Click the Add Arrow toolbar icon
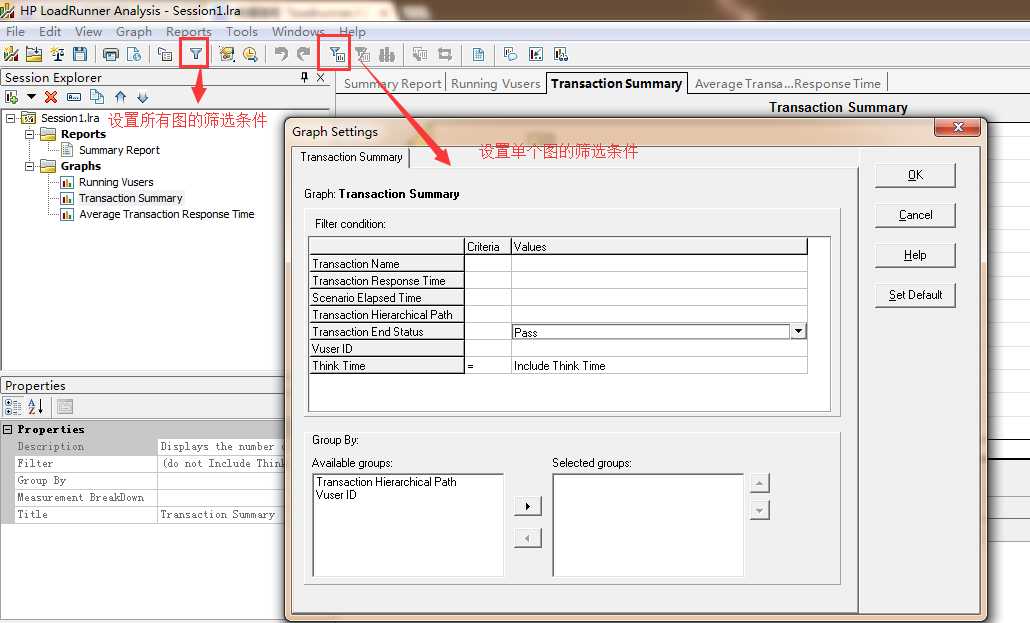The image size is (1030, 623). point(536,55)
